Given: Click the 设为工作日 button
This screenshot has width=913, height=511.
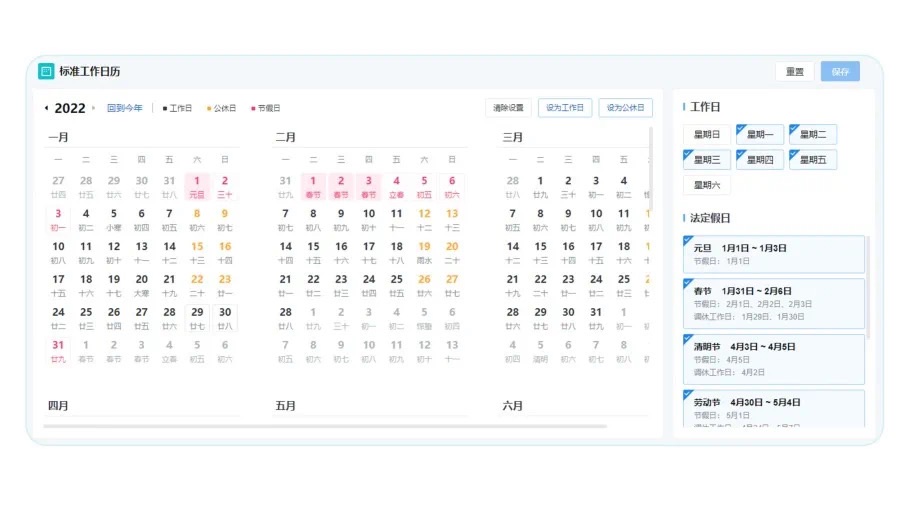Looking at the screenshot, I should (x=565, y=108).
